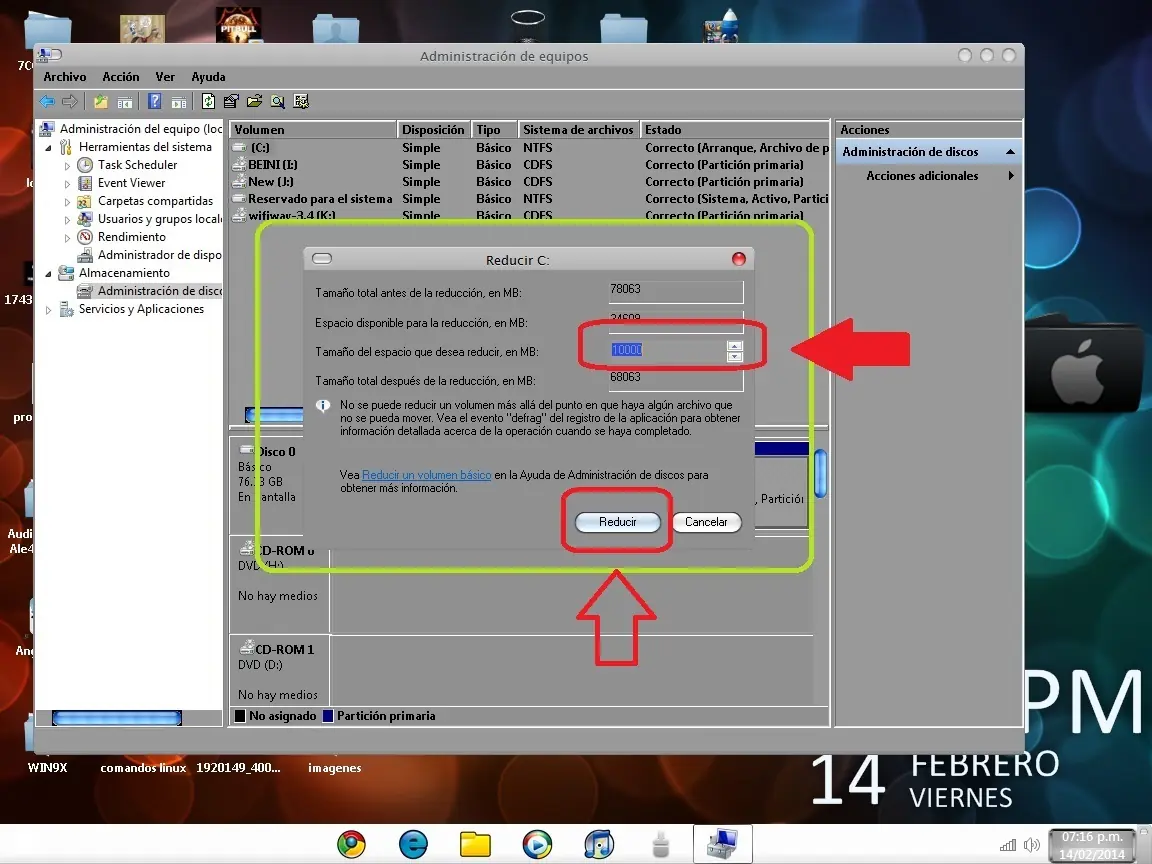Increase the shrink size with up spinner
Image resolution: width=1152 pixels, height=864 pixels.
coord(735,345)
